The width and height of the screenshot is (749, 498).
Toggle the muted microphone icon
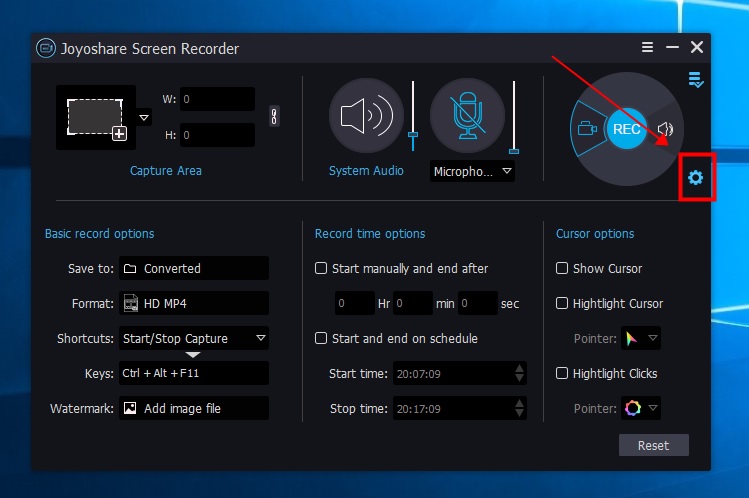468,116
